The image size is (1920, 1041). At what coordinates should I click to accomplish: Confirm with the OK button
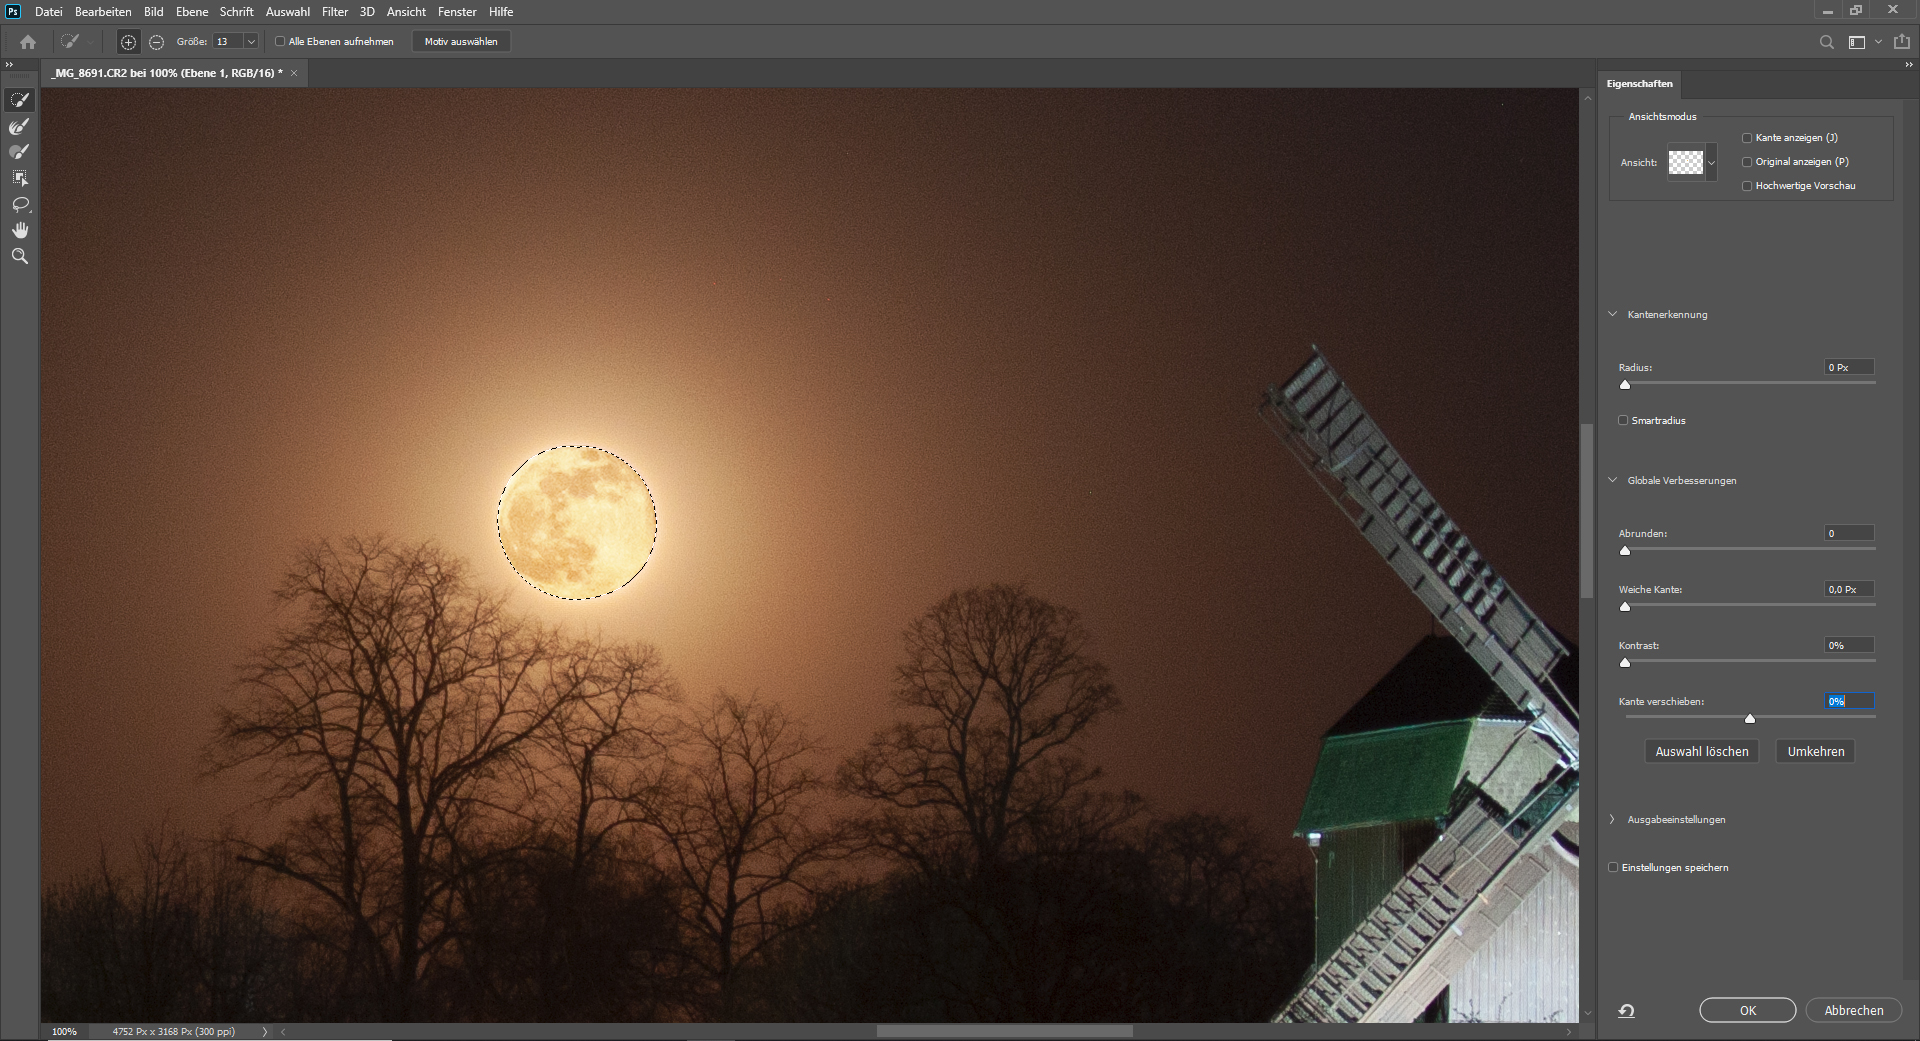tap(1748, 1011)
